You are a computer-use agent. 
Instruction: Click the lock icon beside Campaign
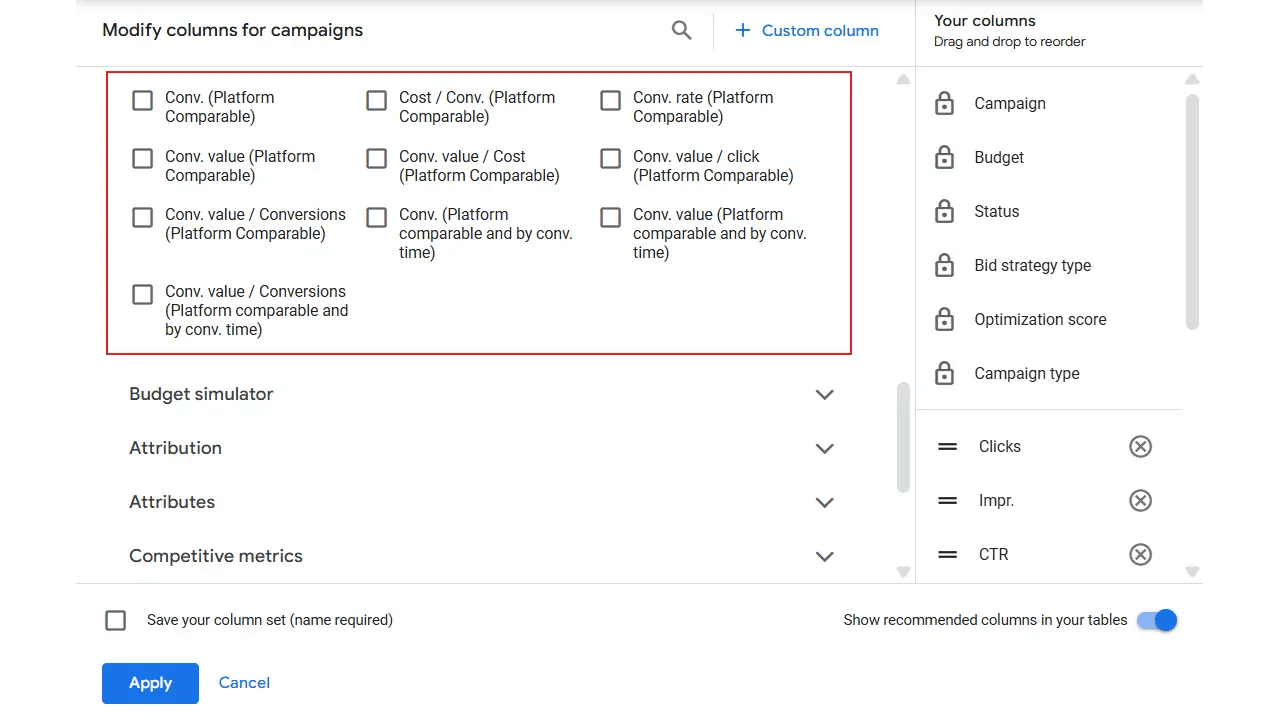pyautogui.click(x=944, y=103)
